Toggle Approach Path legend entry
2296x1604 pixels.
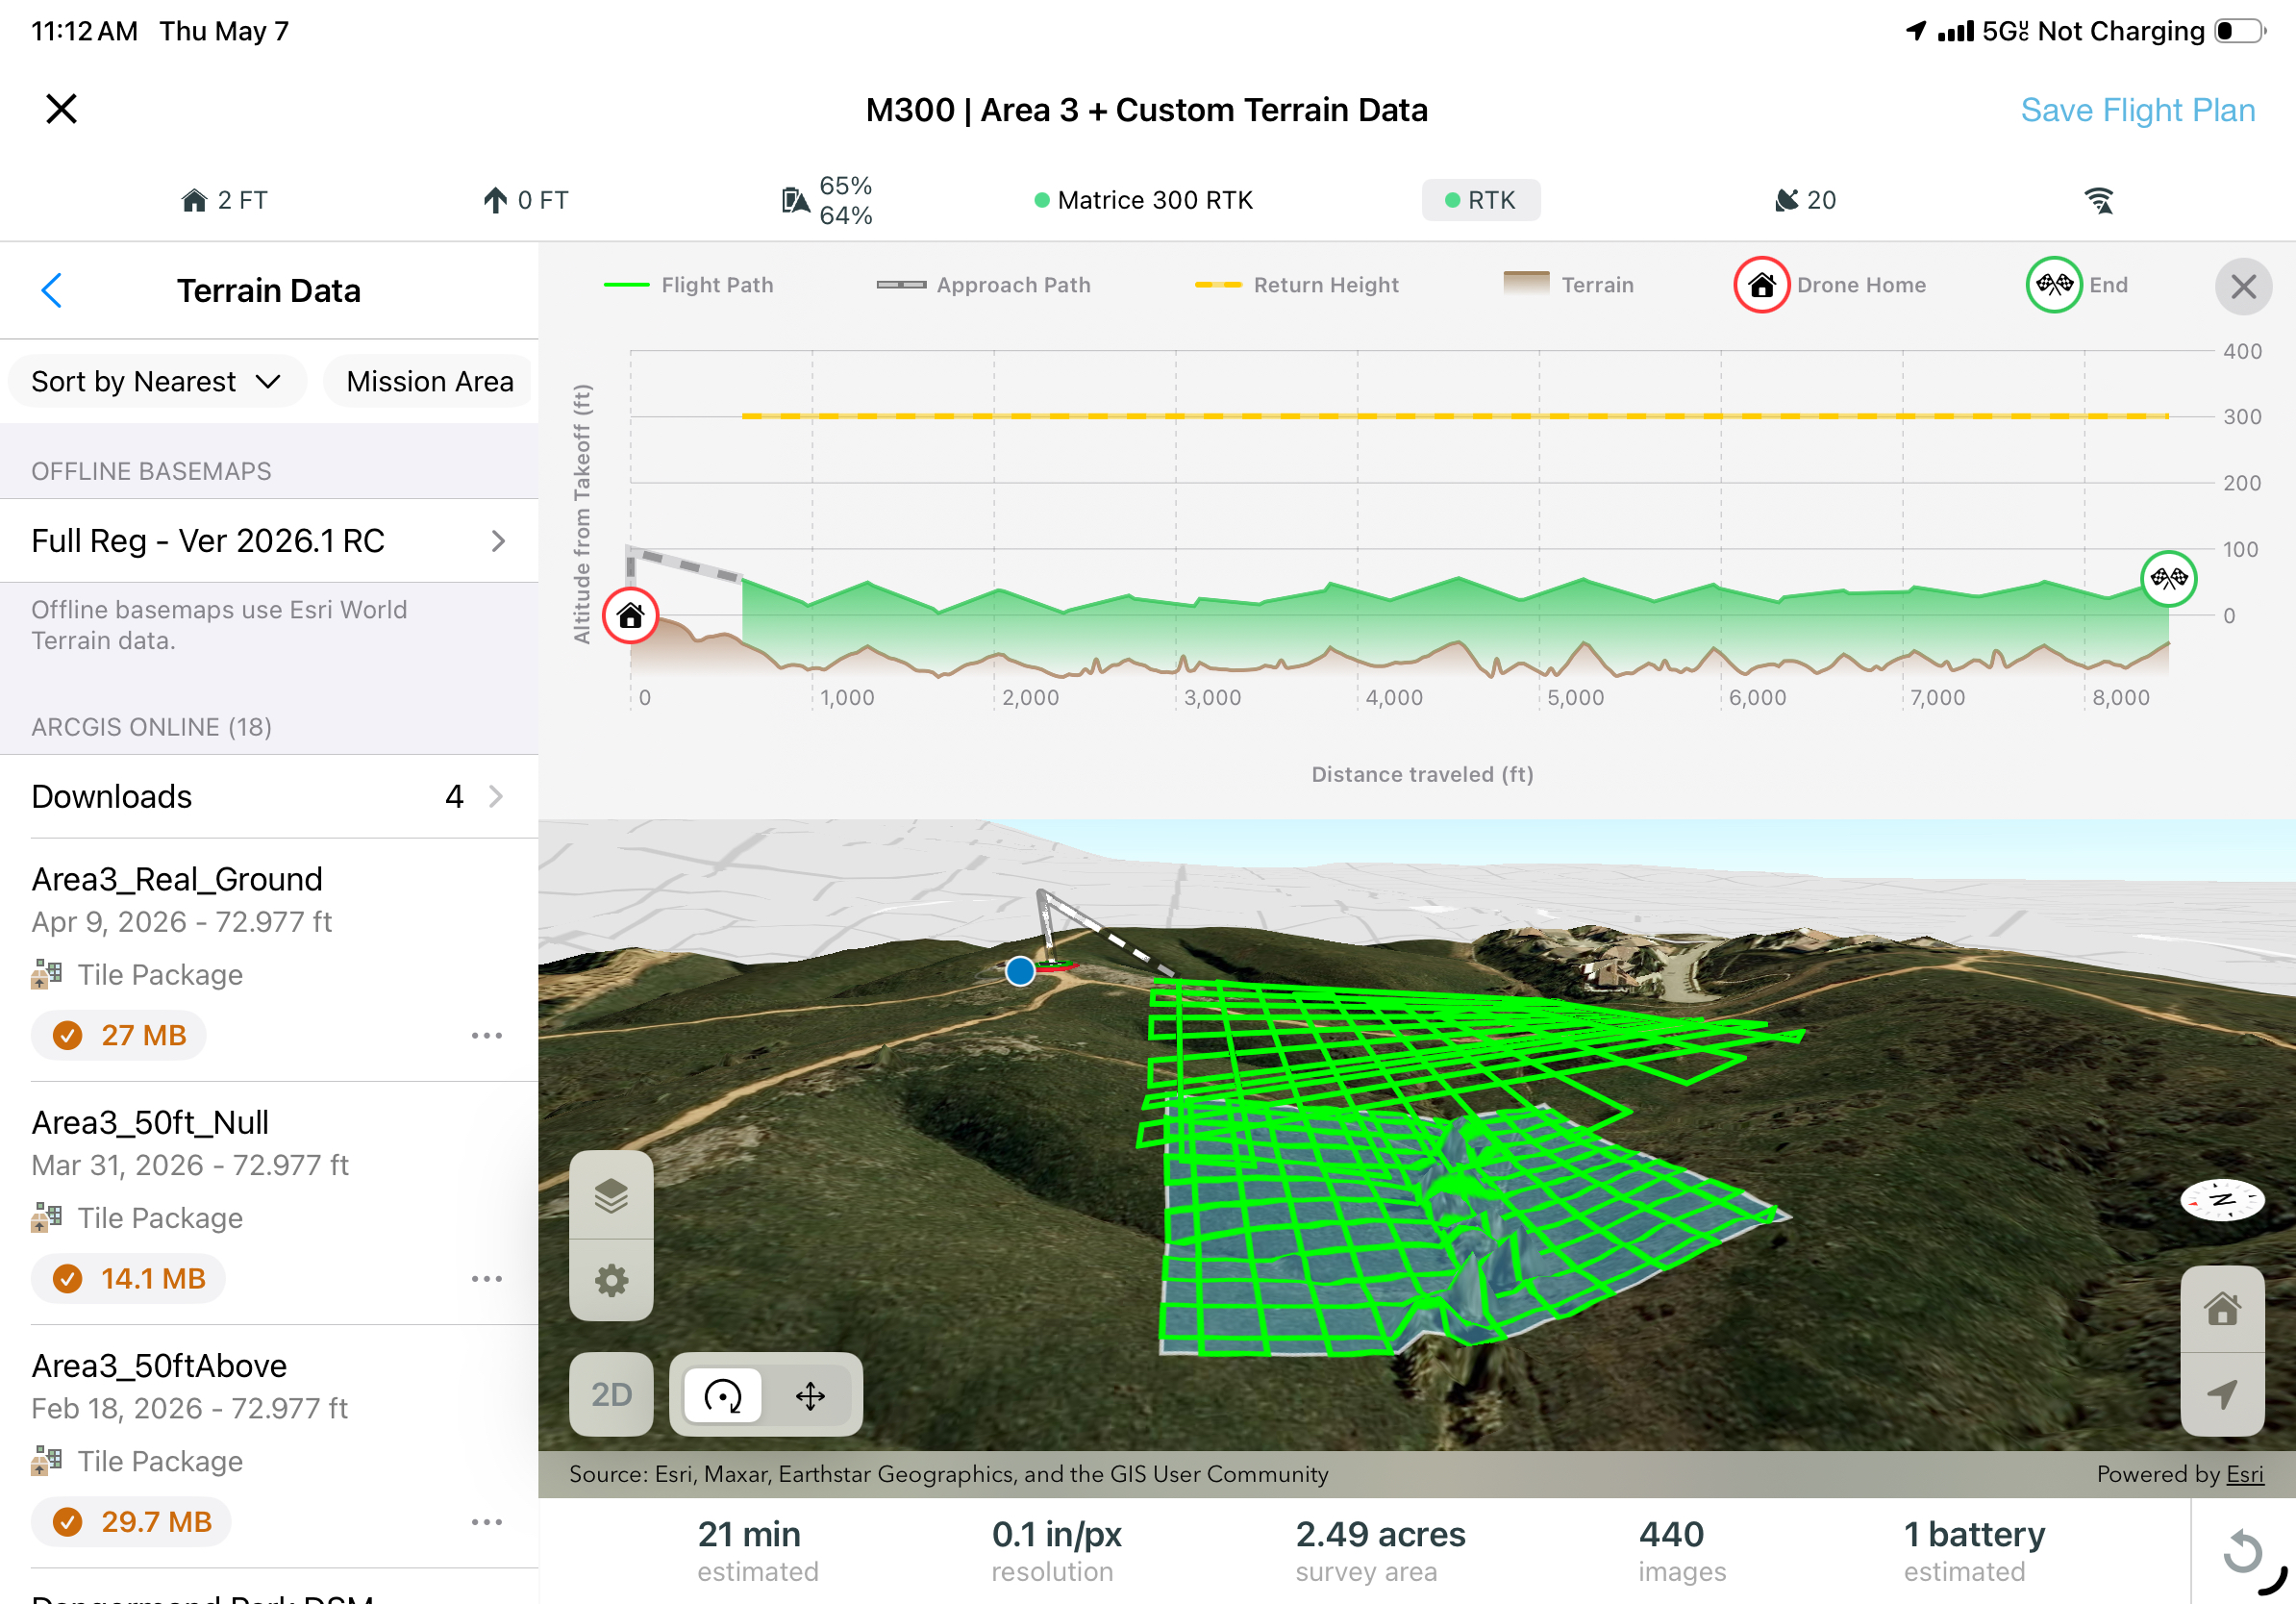983,285
